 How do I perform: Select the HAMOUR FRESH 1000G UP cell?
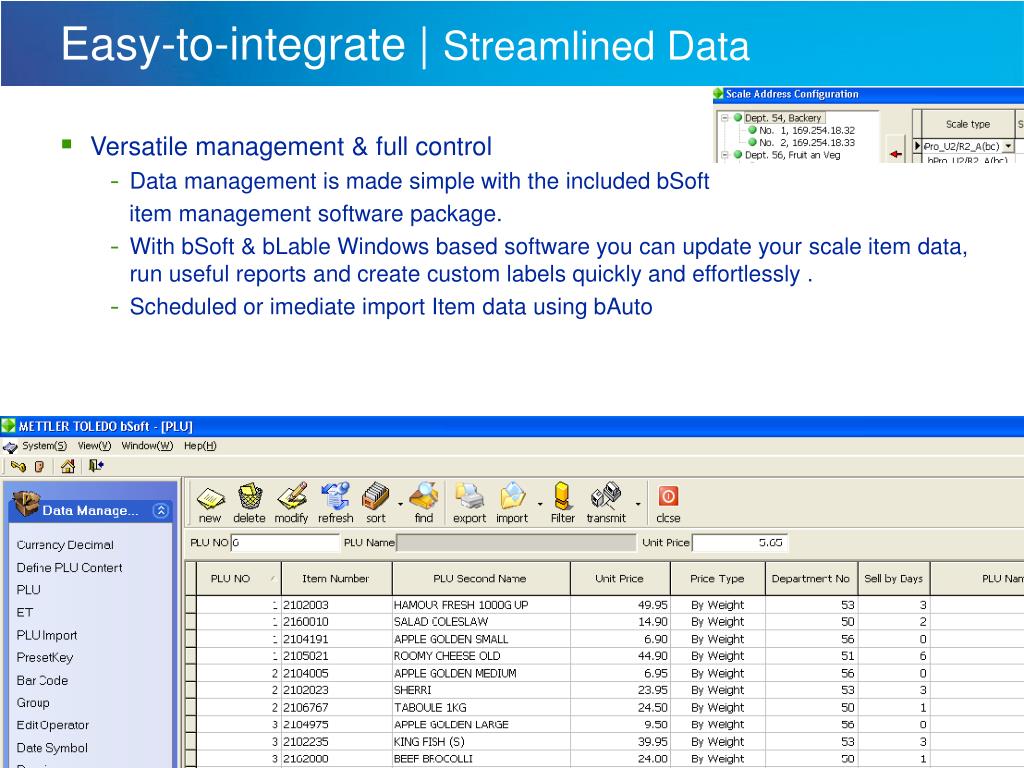(481, 605)
